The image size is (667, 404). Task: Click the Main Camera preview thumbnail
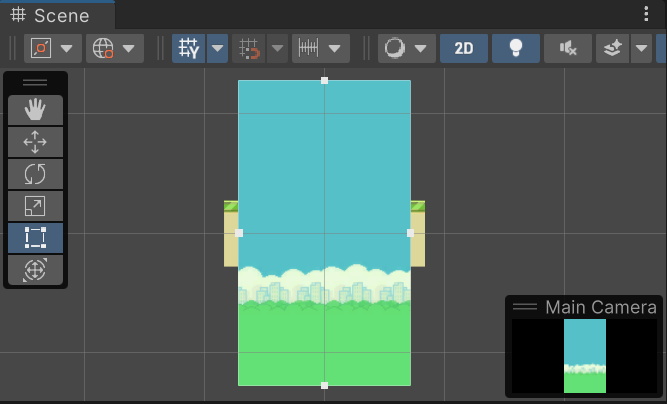click(584, 356)
